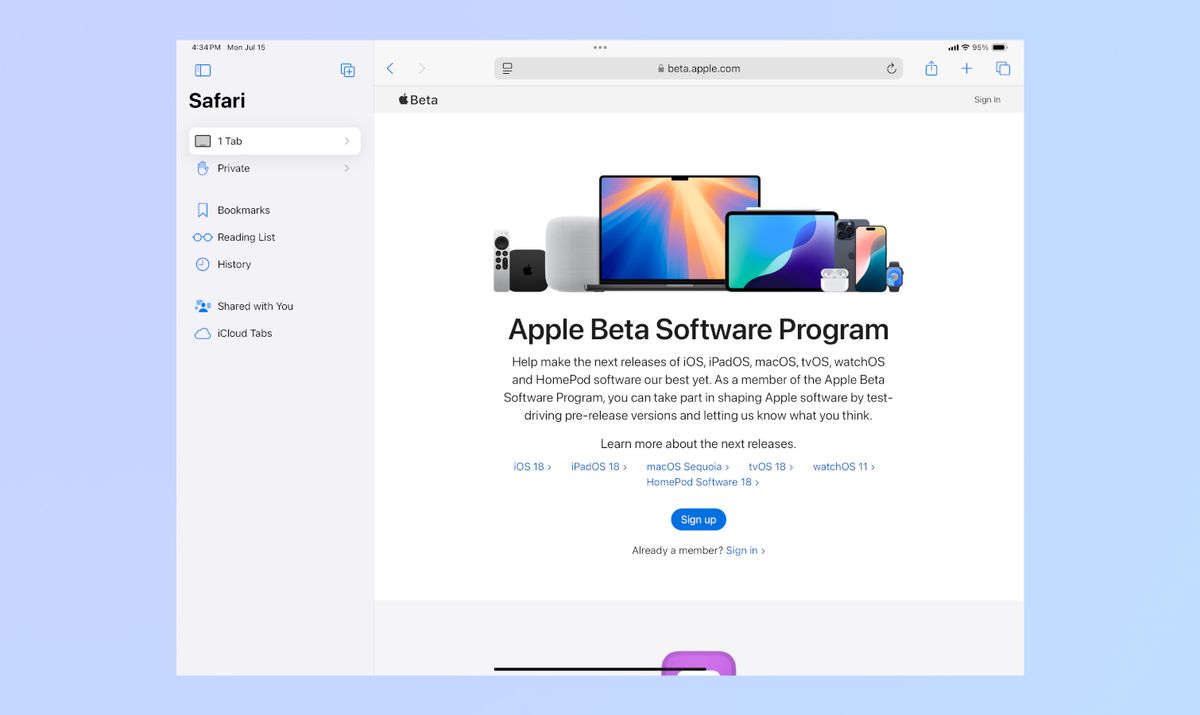Image resolution: width=1200 pixels, height=715 pixels.
Task: Create a new tab group from sidebar icon
Action: [x=348, y=70]
